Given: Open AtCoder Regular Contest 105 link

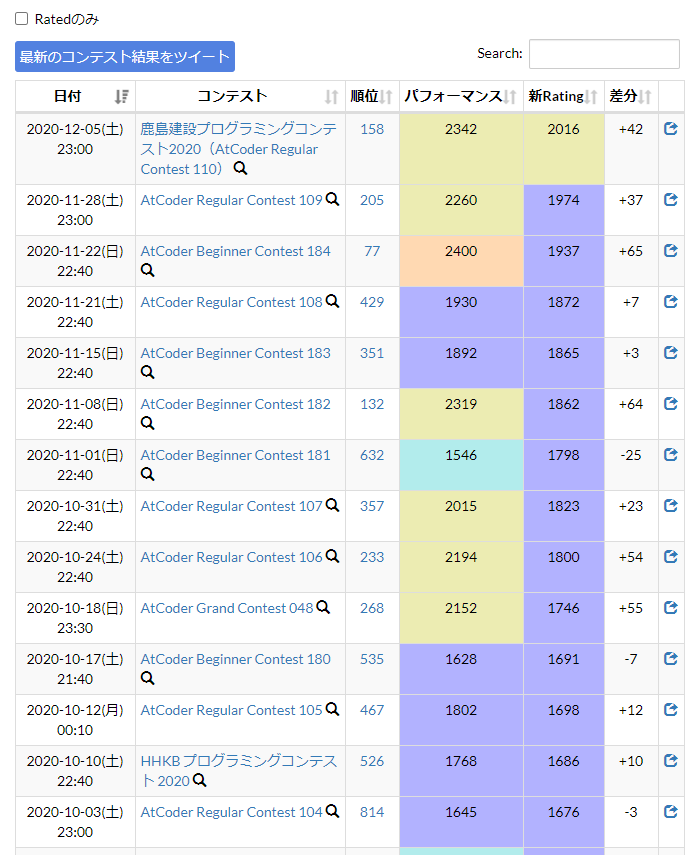Looking at the screenshot, I should coord(231,710).
